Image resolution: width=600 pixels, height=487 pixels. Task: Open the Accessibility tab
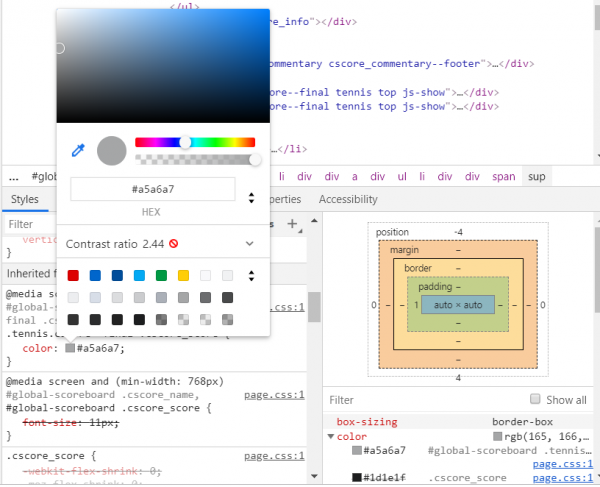tap(348, 199)
